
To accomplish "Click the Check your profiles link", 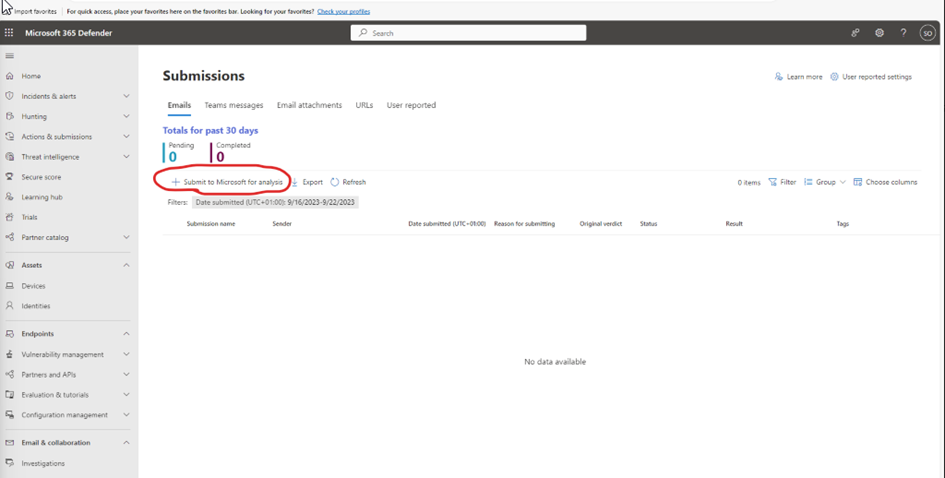I will [x=344, y=11].
